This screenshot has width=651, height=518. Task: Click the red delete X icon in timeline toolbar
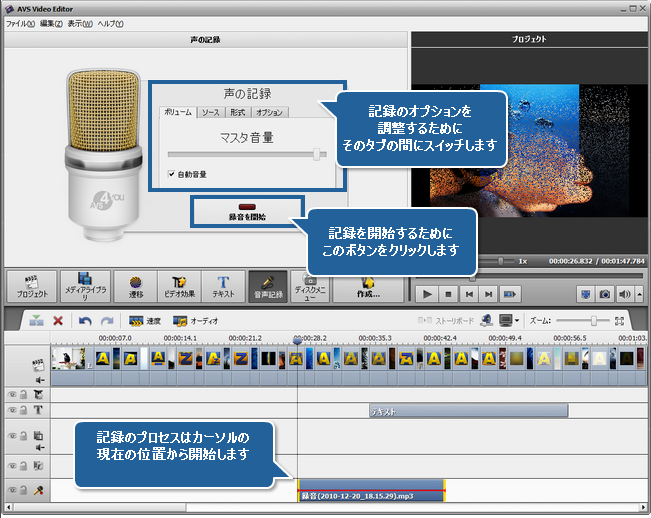tap(59, 321)
